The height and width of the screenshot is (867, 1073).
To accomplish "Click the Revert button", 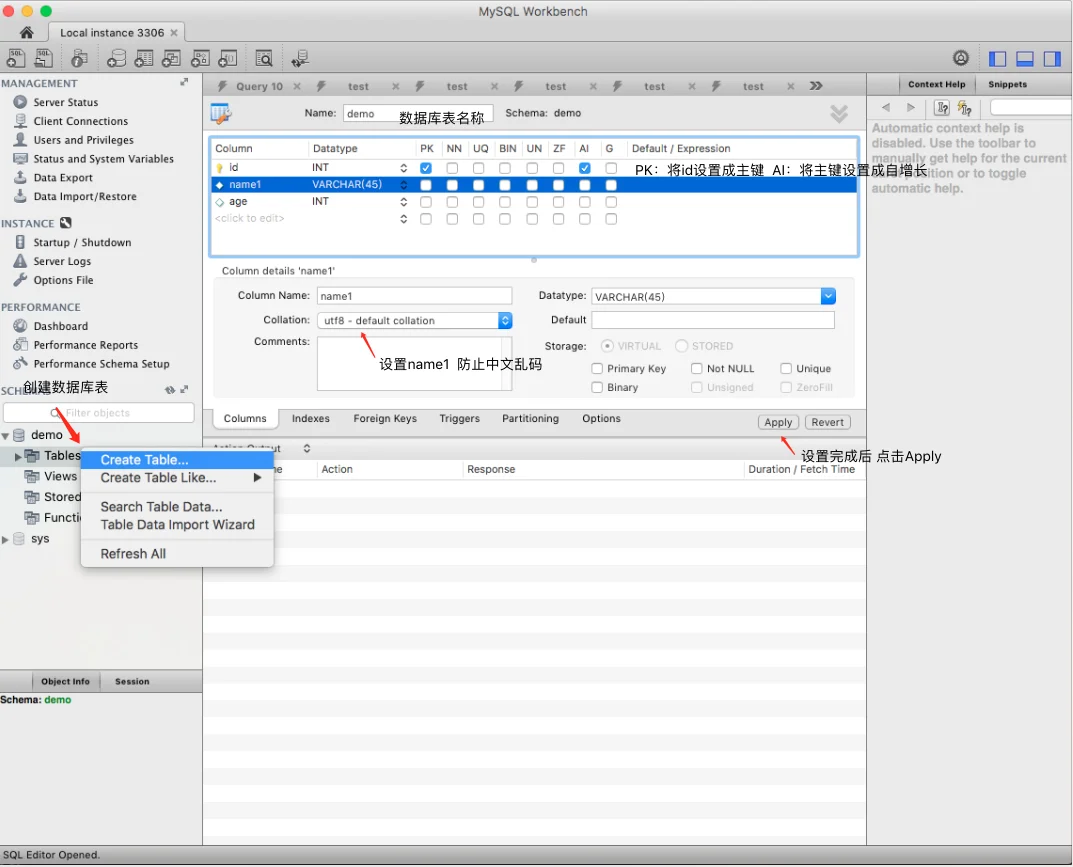I will 827,422.
